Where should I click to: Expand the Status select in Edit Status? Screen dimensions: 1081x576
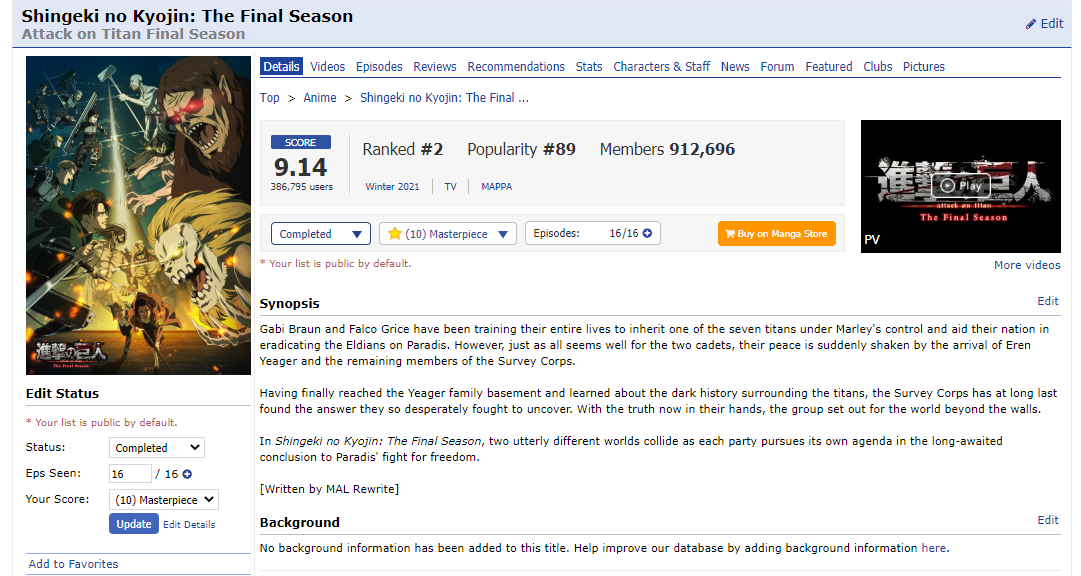pos(156,448)
